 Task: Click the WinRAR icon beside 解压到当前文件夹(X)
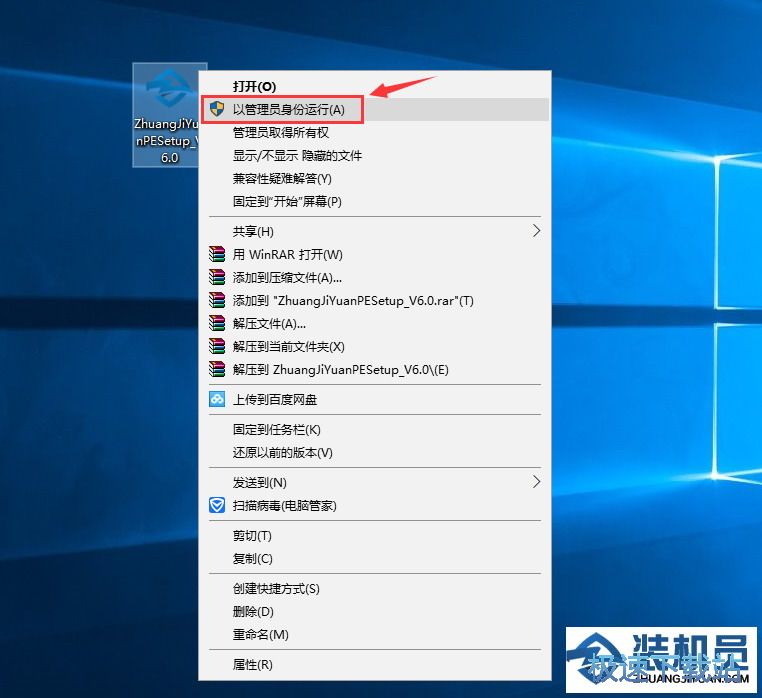pos(217,346)
